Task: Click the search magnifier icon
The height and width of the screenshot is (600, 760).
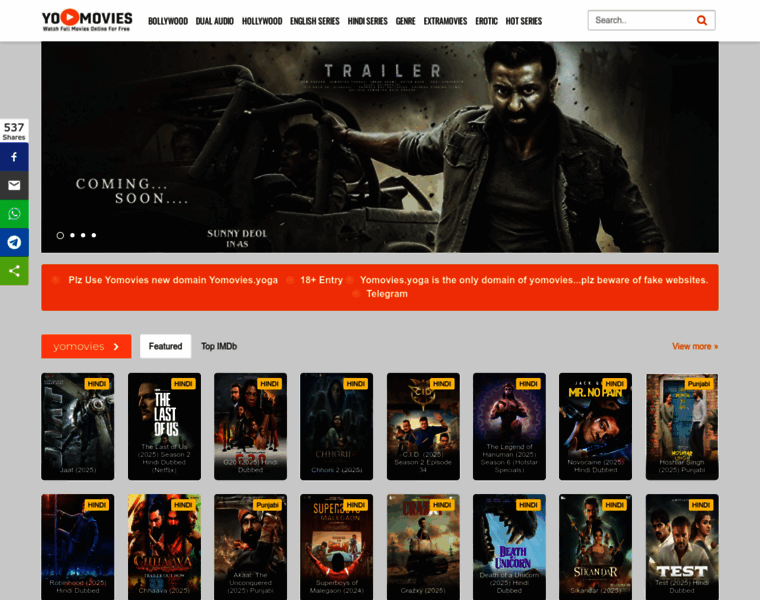Action: click(x=701, y=20)
